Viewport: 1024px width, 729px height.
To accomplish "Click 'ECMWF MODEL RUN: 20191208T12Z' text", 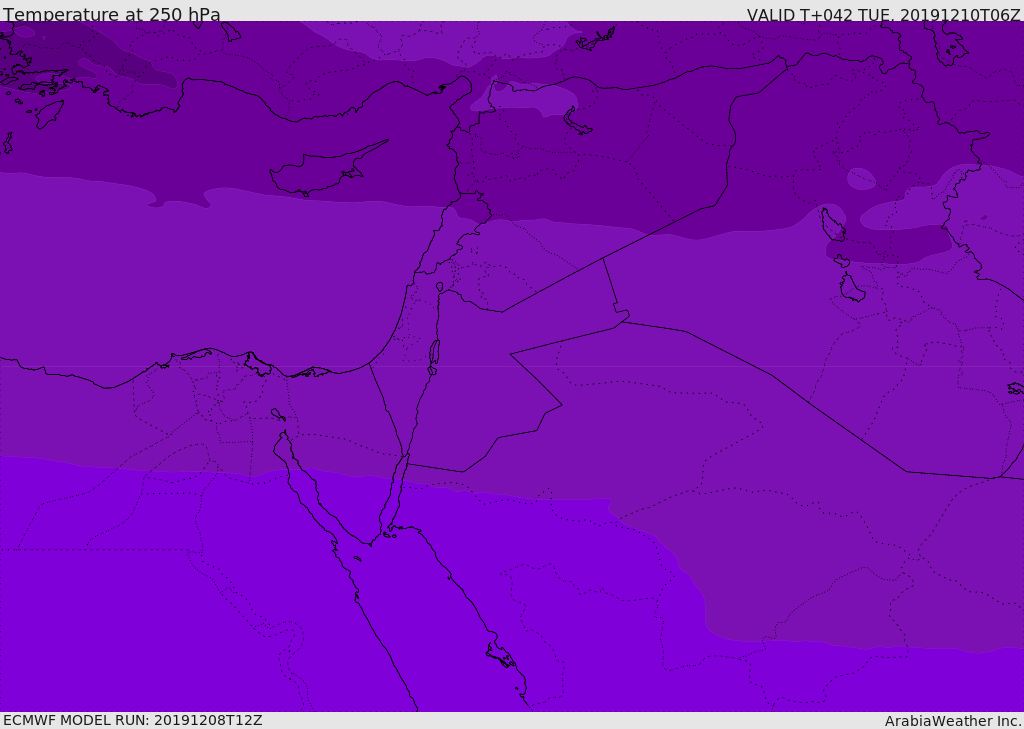I will (x=133, y=720).
